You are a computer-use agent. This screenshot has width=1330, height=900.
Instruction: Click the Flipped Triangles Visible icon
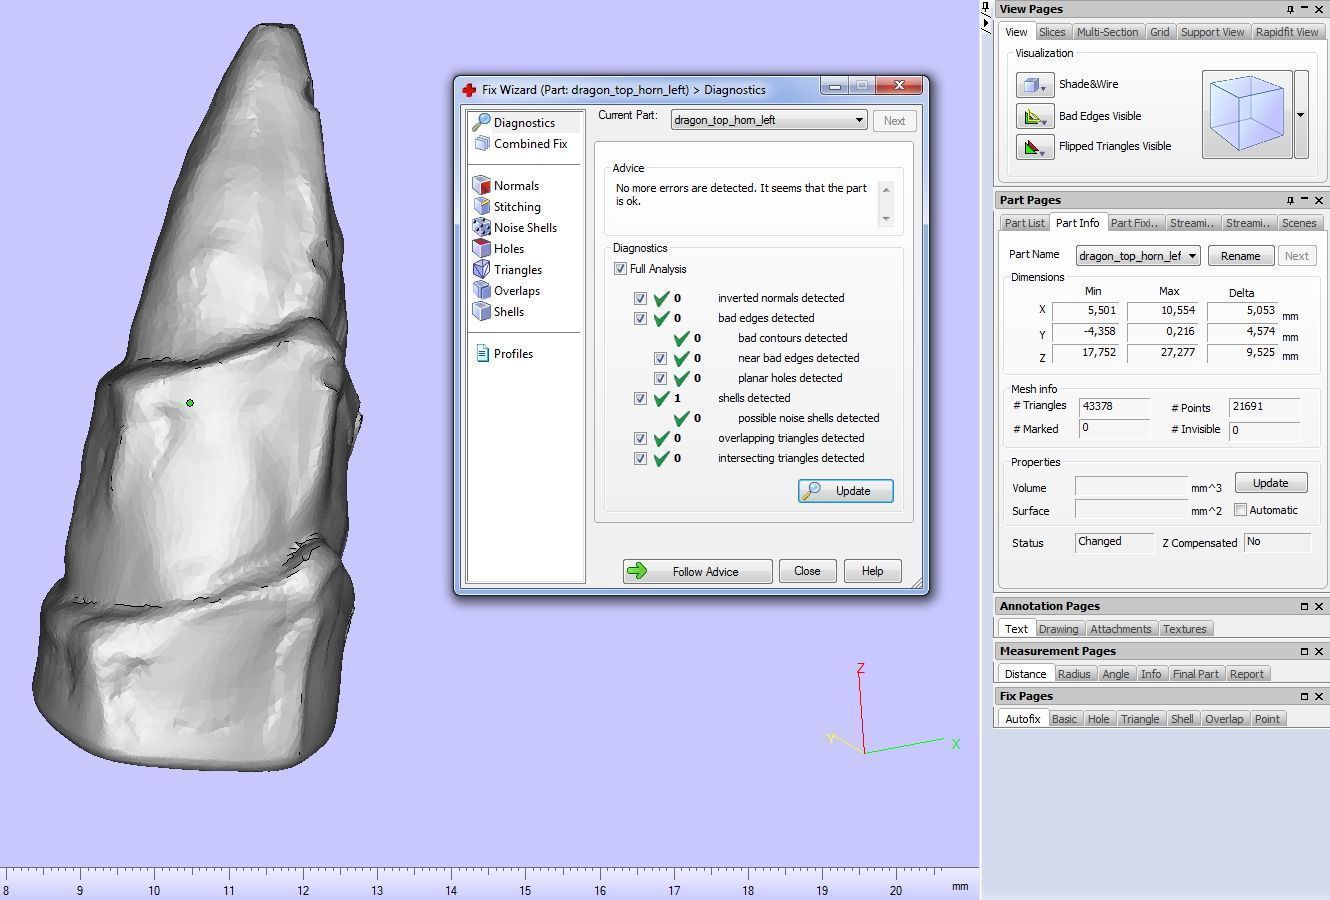(1035, 147)
